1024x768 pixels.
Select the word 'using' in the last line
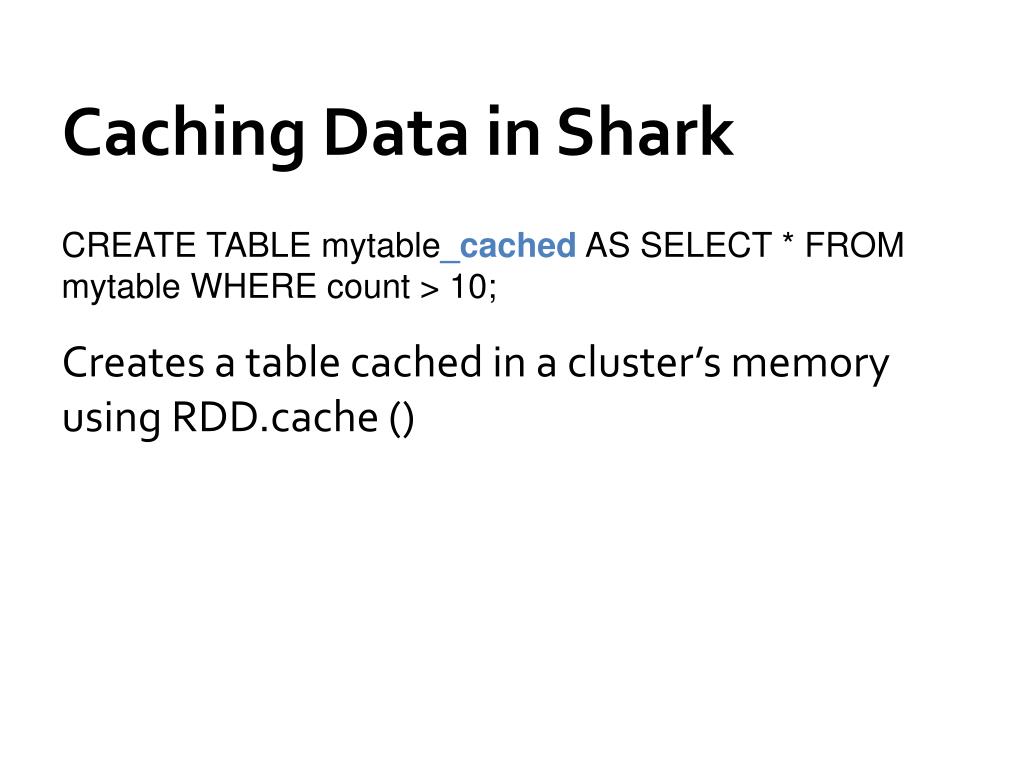pos(112,421)
